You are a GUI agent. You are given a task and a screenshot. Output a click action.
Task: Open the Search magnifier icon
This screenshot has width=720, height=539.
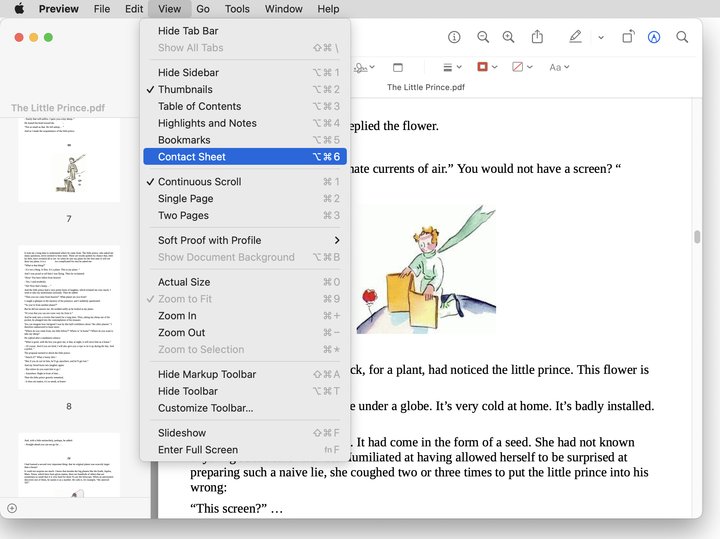click(x=682, y=37)
